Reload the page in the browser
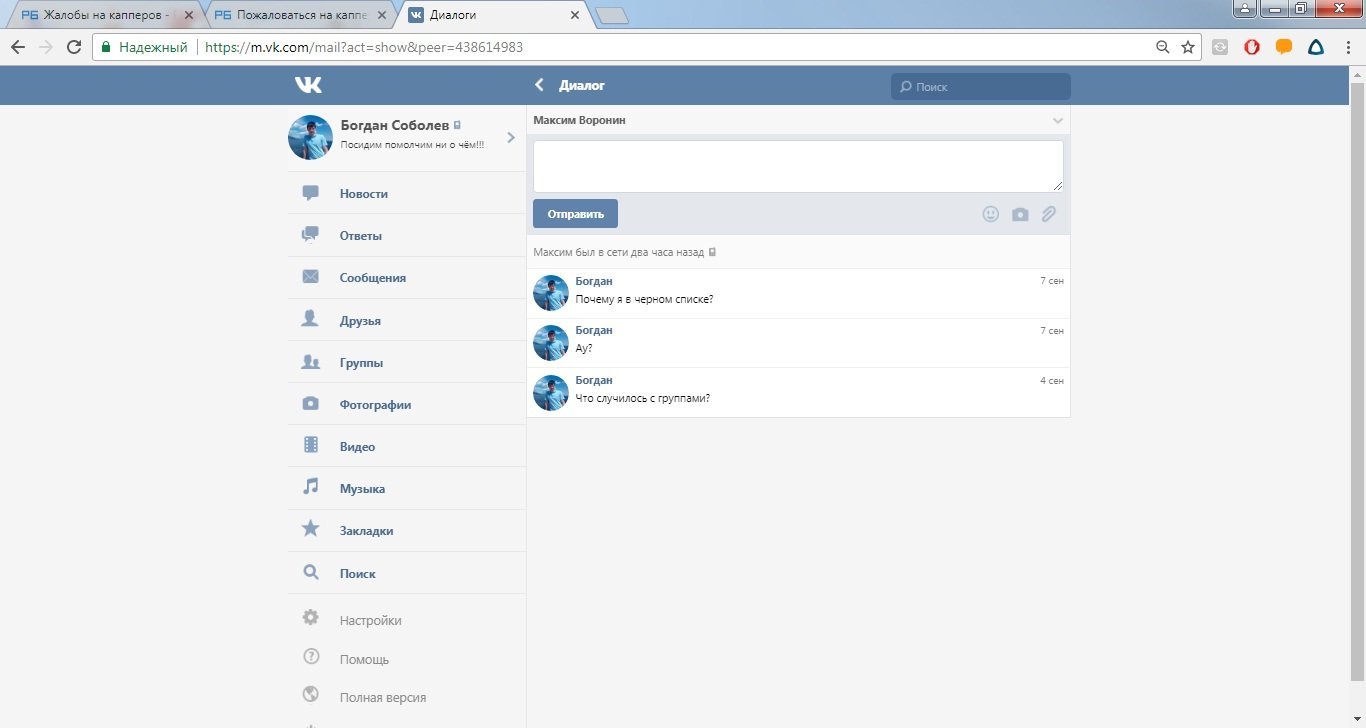This screenshot has width=1366, height=728. coord(73,47)
